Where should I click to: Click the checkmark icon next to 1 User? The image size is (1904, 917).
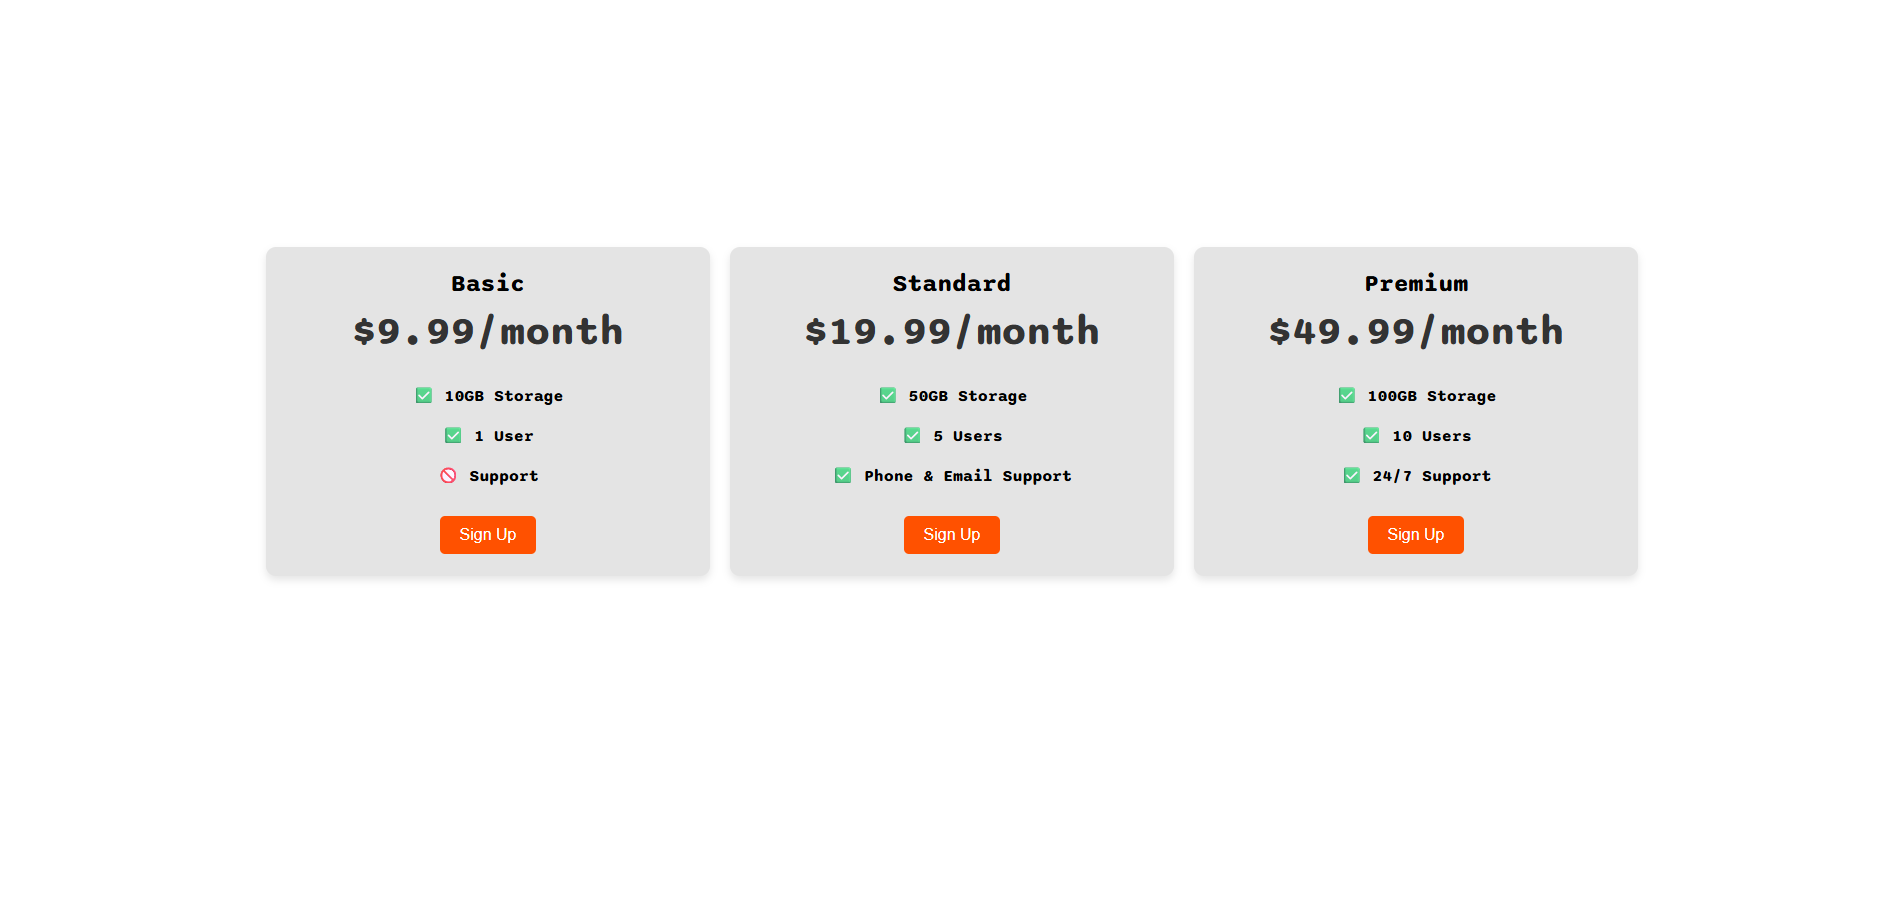click(x=453, y=436)
